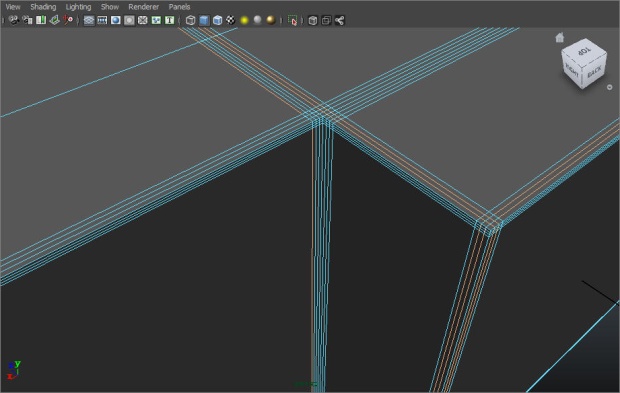Open the Shading menu
620x393 pixels.
[x=43, y=7]
